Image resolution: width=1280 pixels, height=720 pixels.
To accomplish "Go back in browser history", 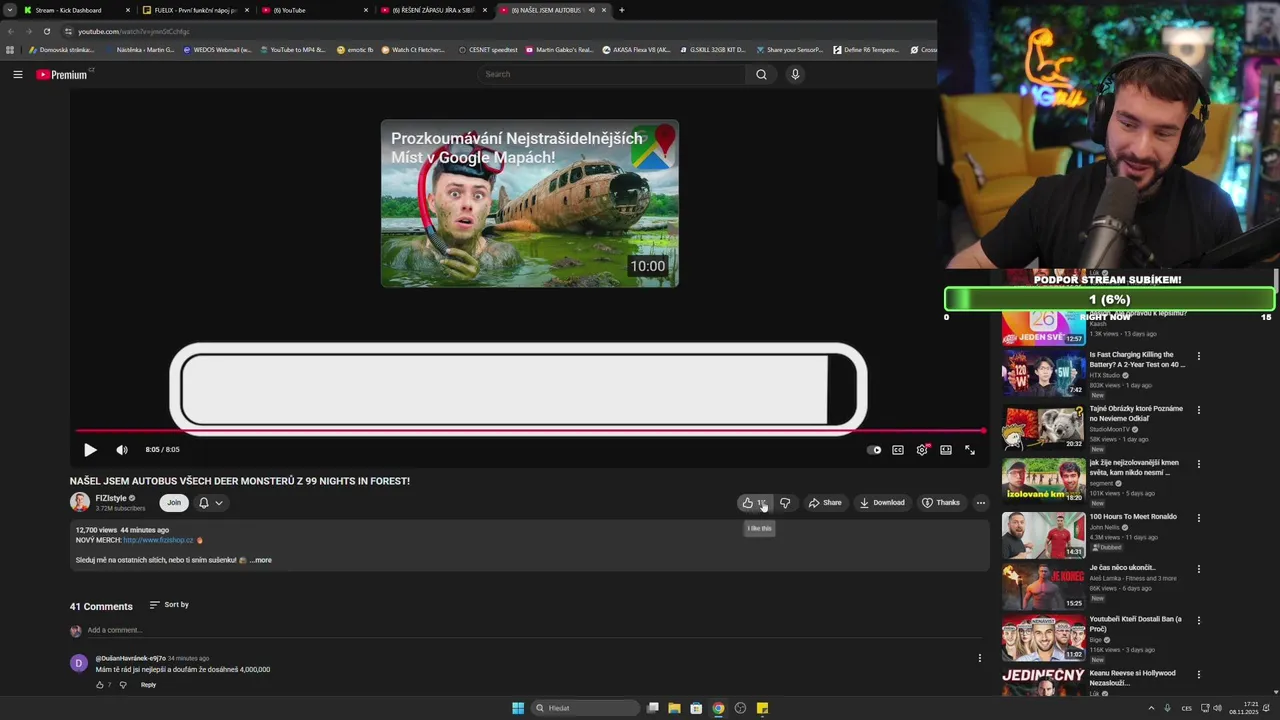I will pyautogui.click(x=10, y=31).
